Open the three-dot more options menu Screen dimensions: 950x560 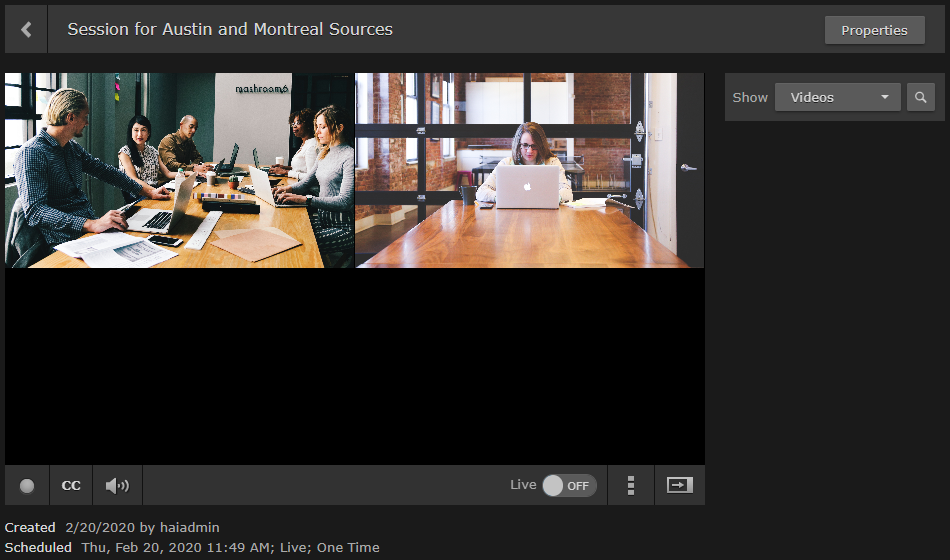pyautogui.click(x=631, y=486)
